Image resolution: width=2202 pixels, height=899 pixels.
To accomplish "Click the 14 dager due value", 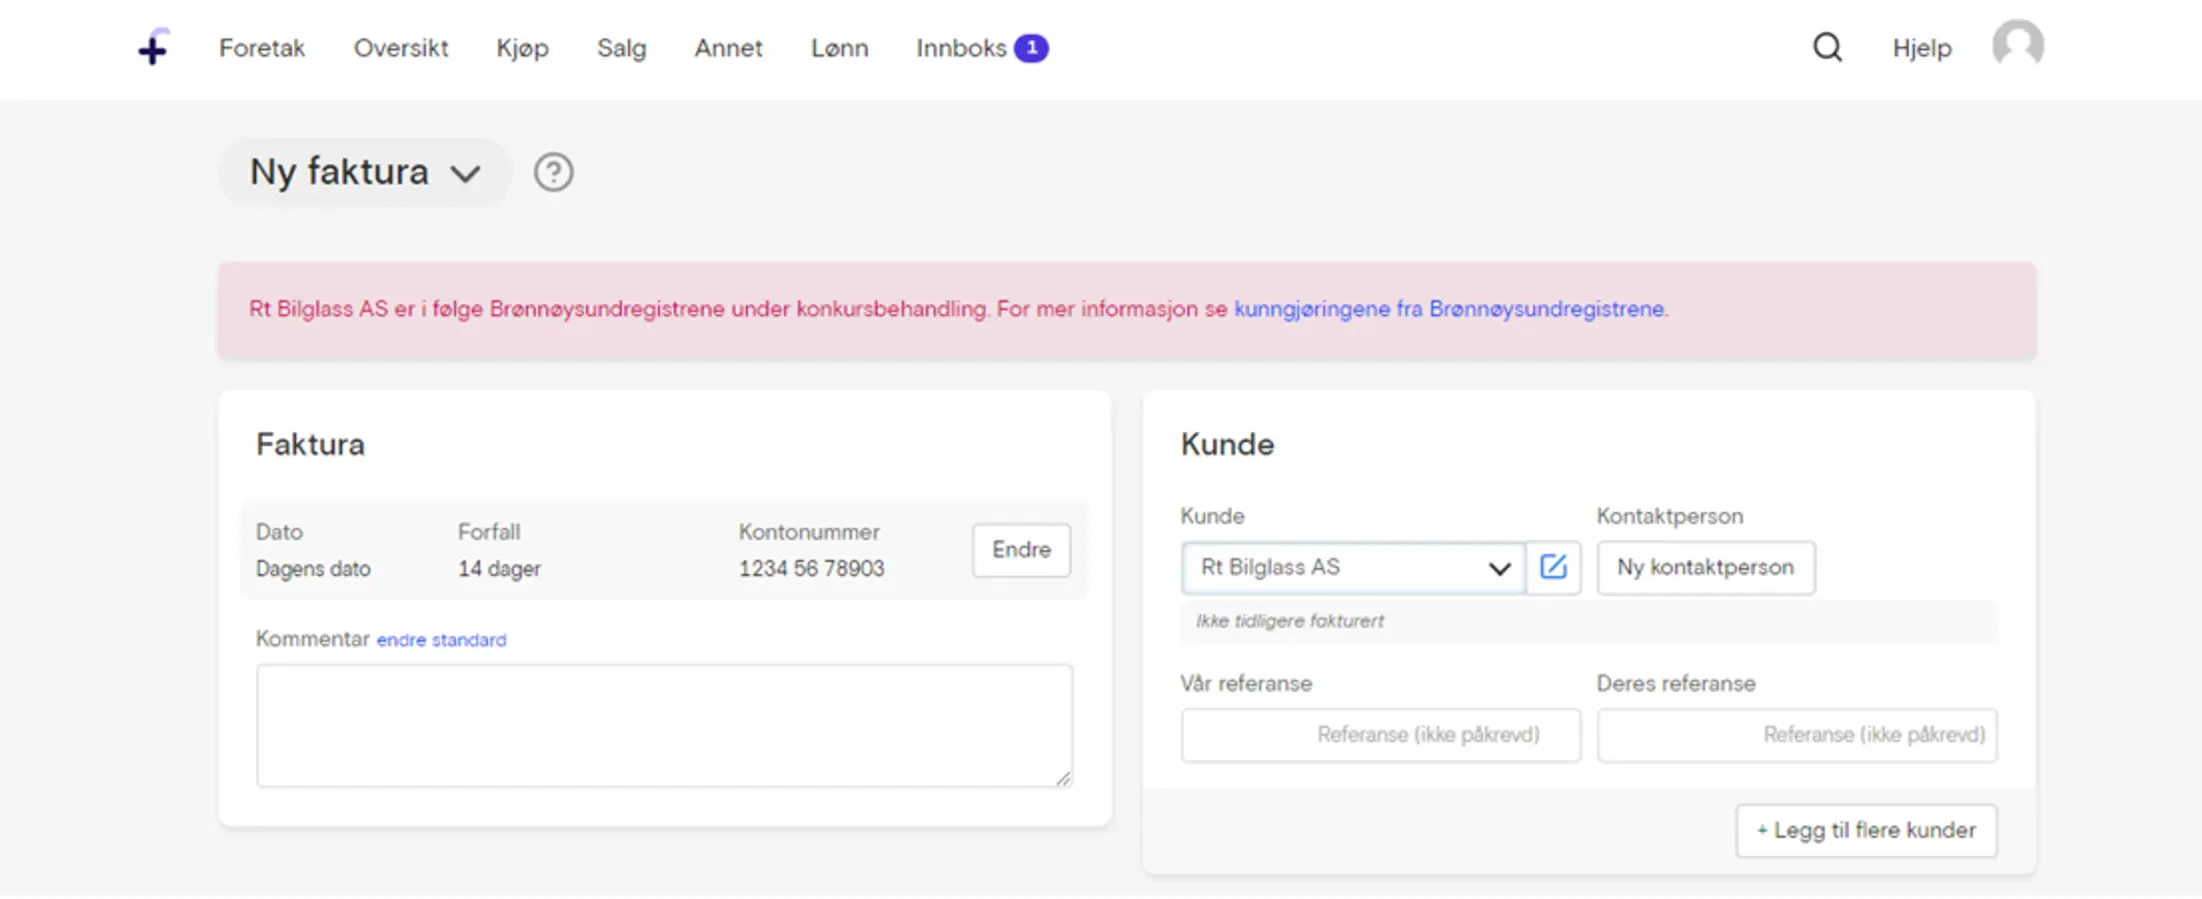I will point(499,569).
